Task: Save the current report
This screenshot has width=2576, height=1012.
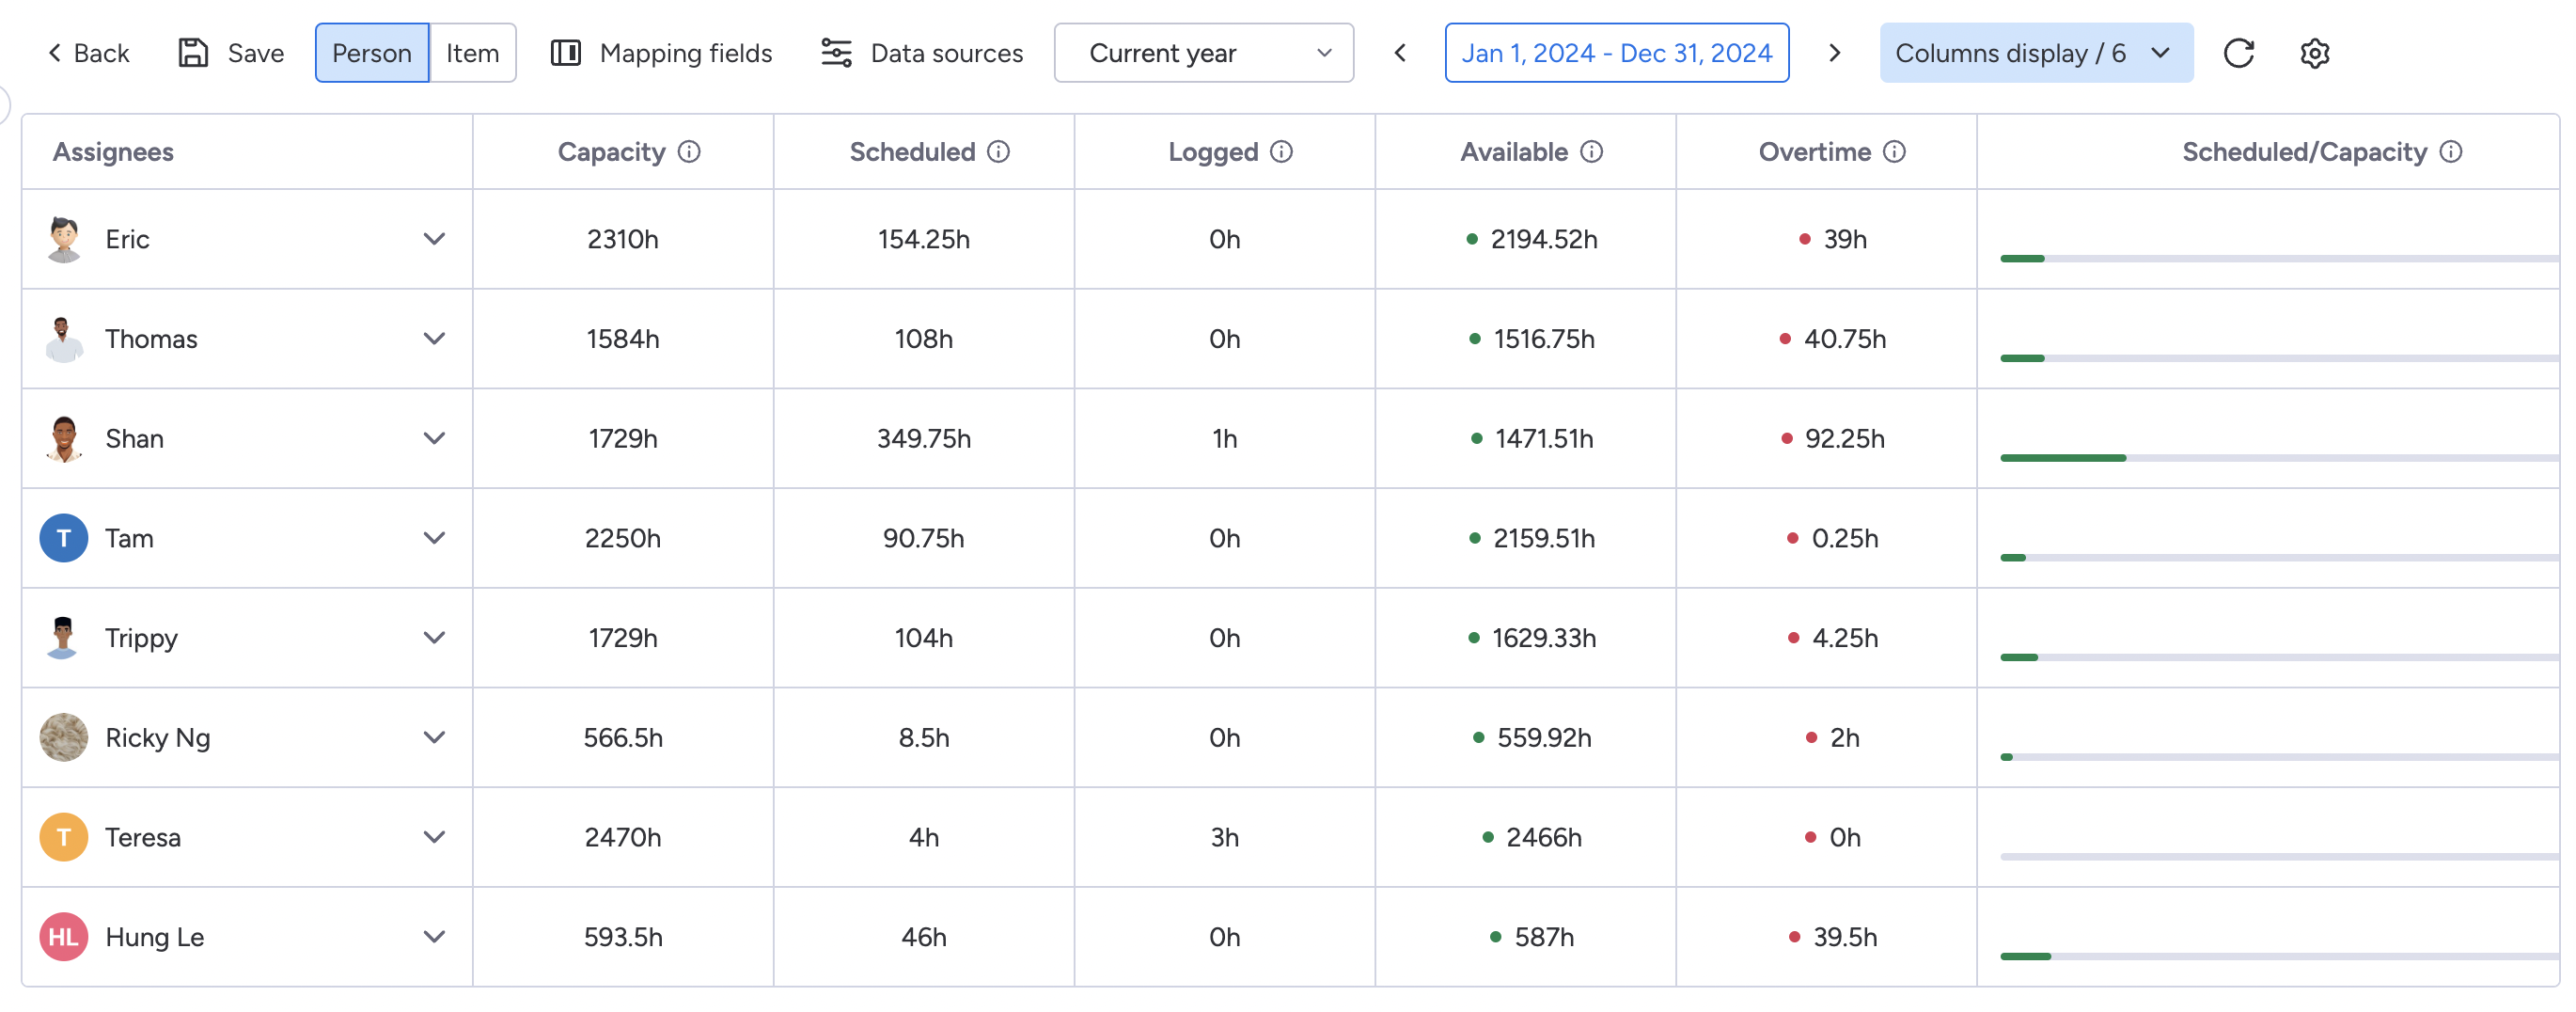Action: tap(231, 53)
